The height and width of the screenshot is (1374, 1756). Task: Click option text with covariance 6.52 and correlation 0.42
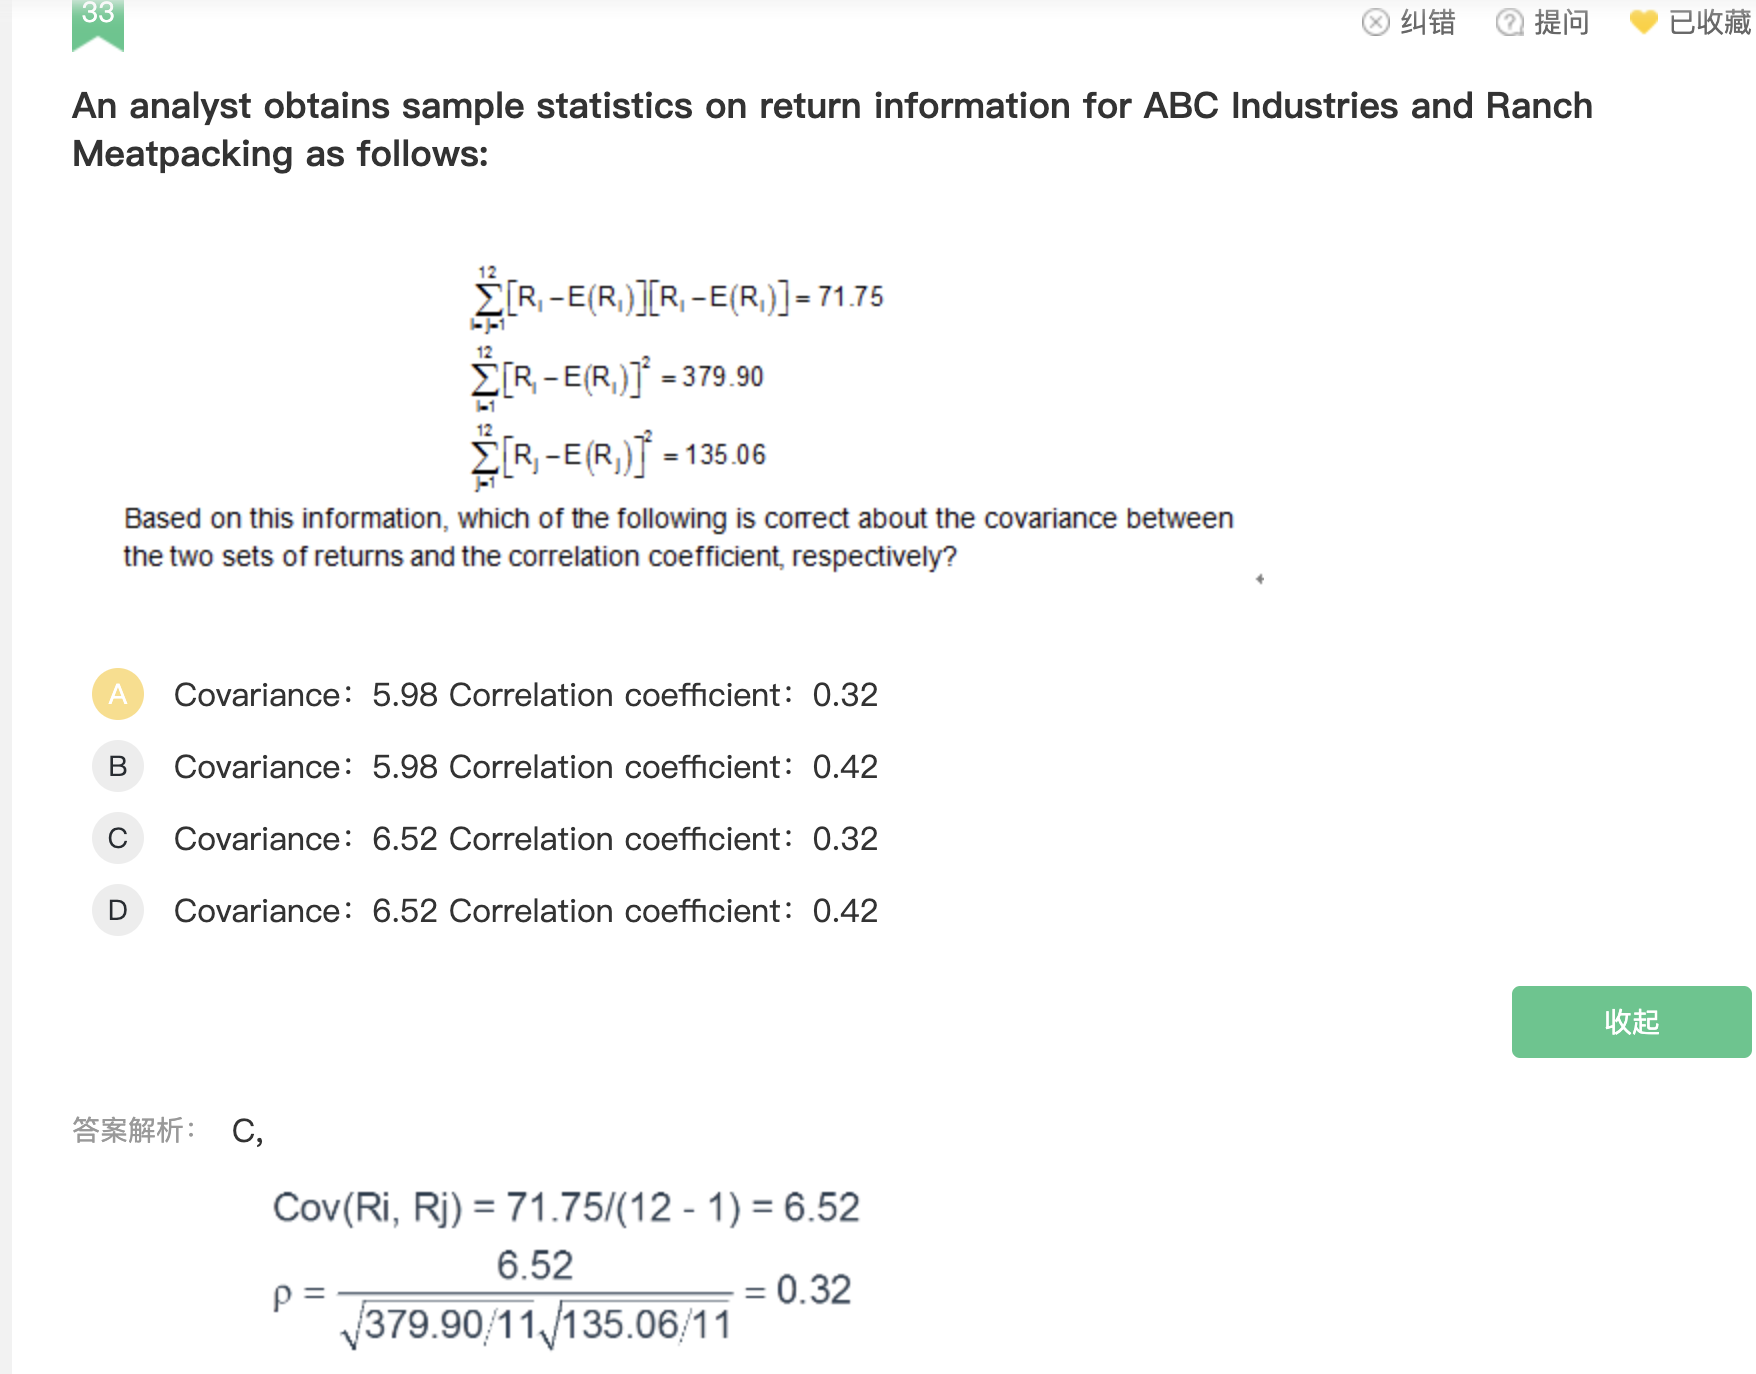[x=525, y=911]
